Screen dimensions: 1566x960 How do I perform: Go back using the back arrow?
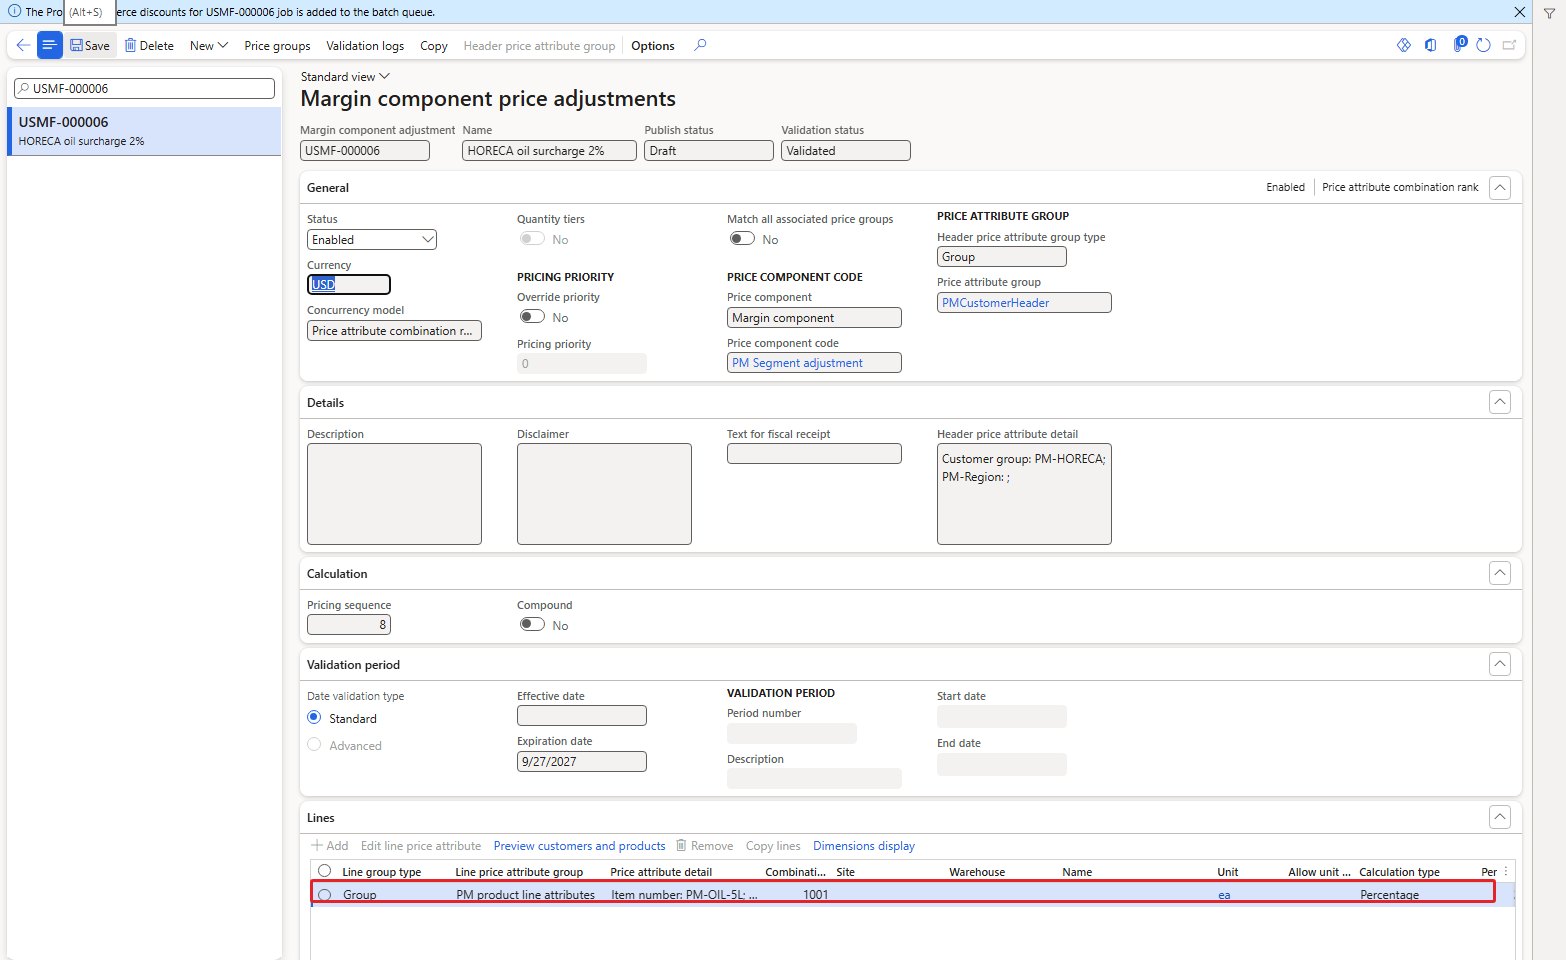[x=23, y=45]
